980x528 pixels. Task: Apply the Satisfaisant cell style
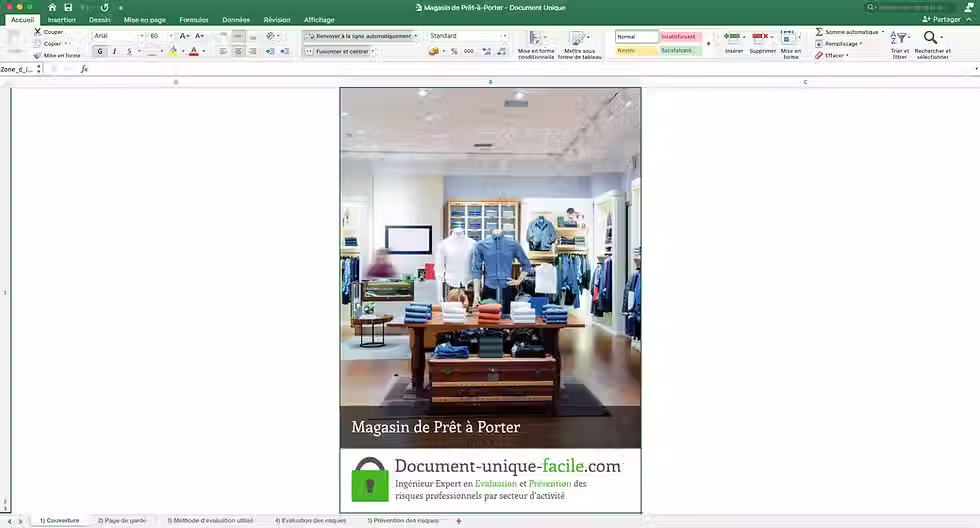coord(681,51)
